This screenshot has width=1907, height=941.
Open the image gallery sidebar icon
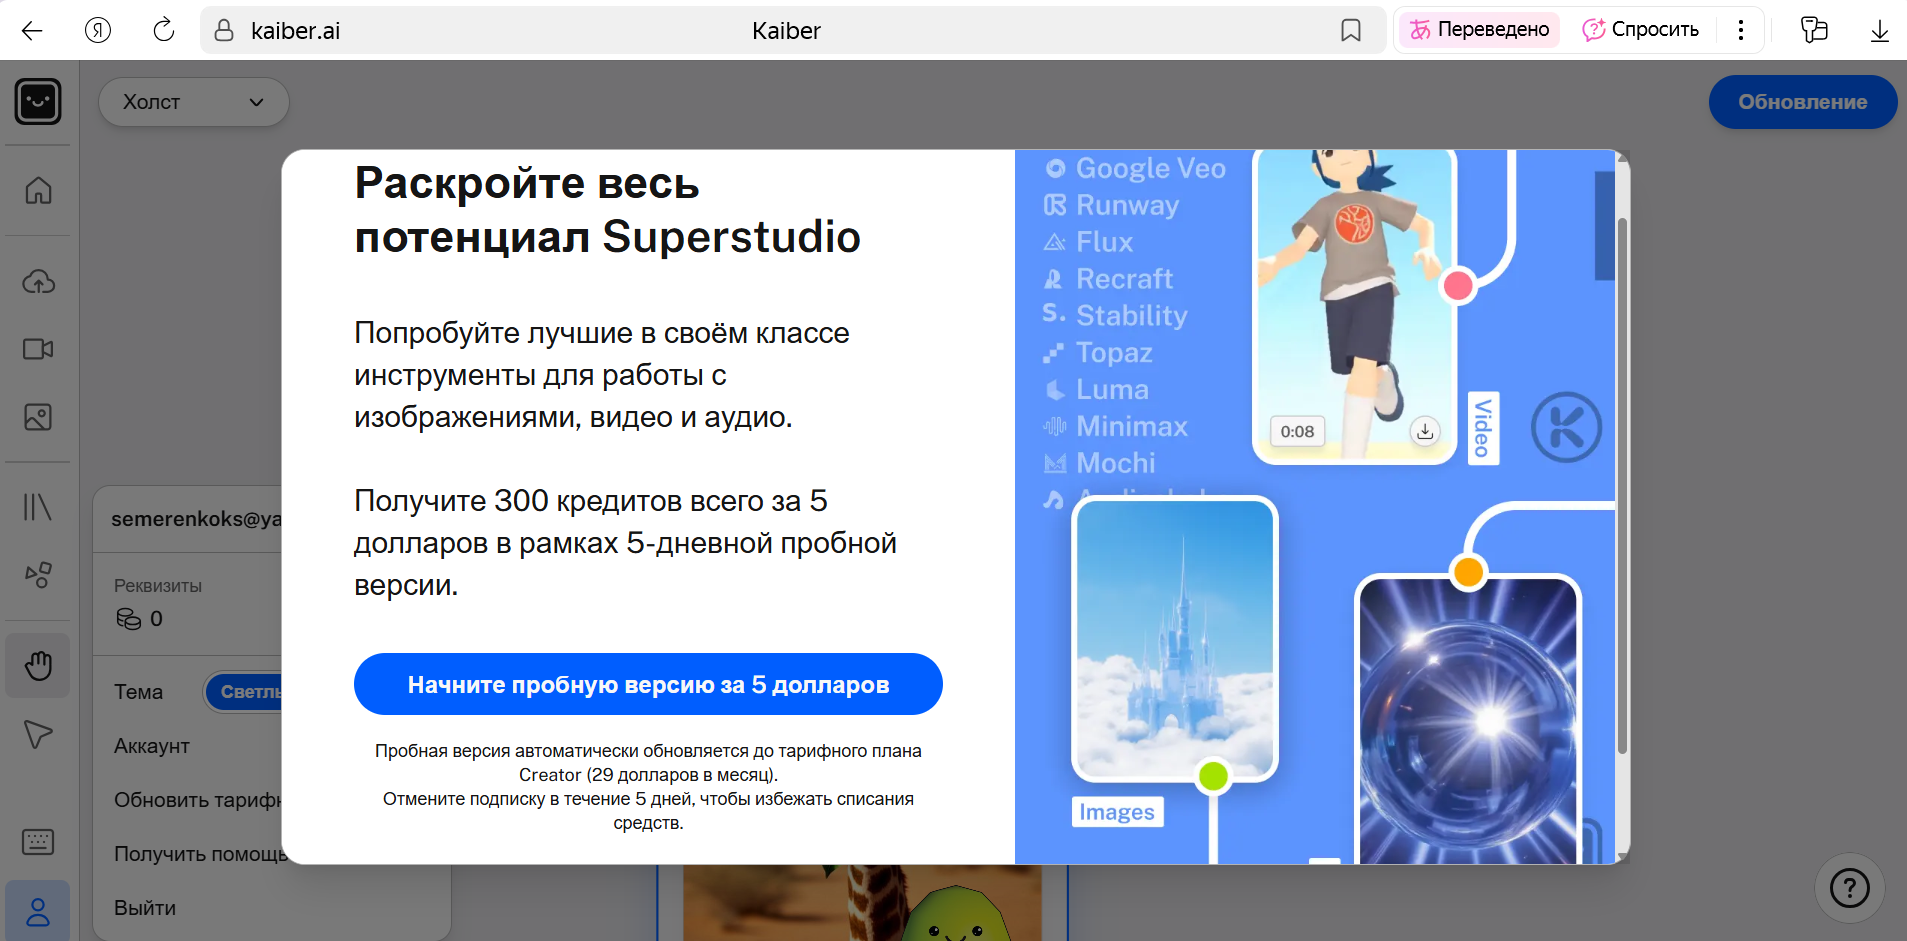(38, 417)
